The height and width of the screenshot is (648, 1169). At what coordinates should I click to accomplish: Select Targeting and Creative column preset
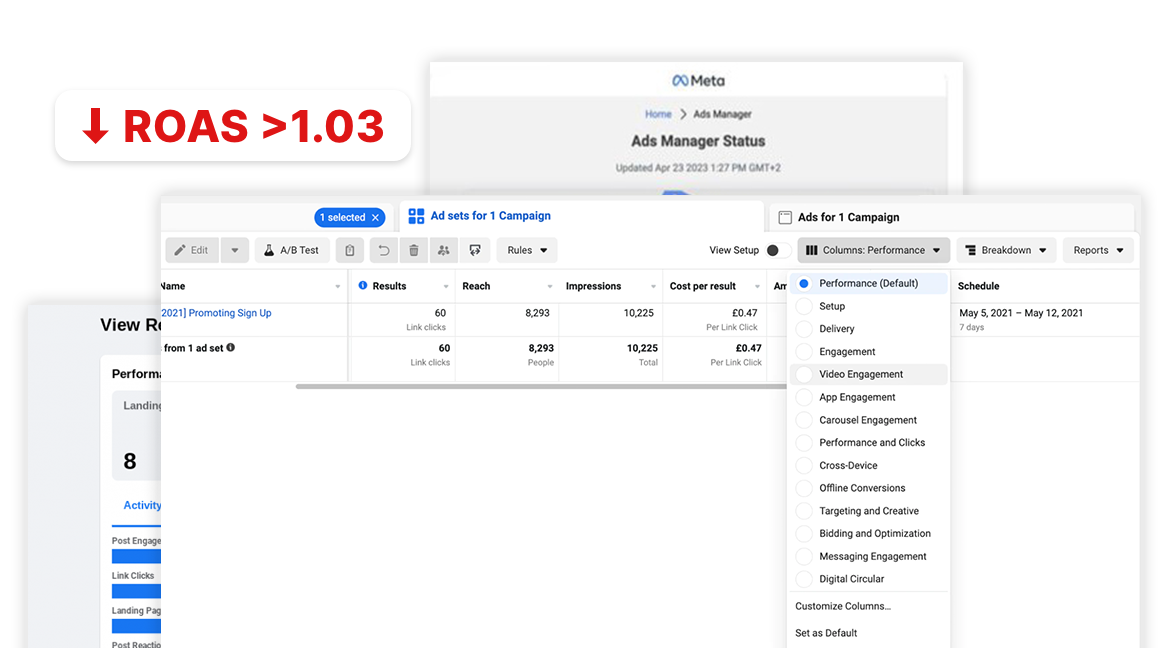[869, 511]
